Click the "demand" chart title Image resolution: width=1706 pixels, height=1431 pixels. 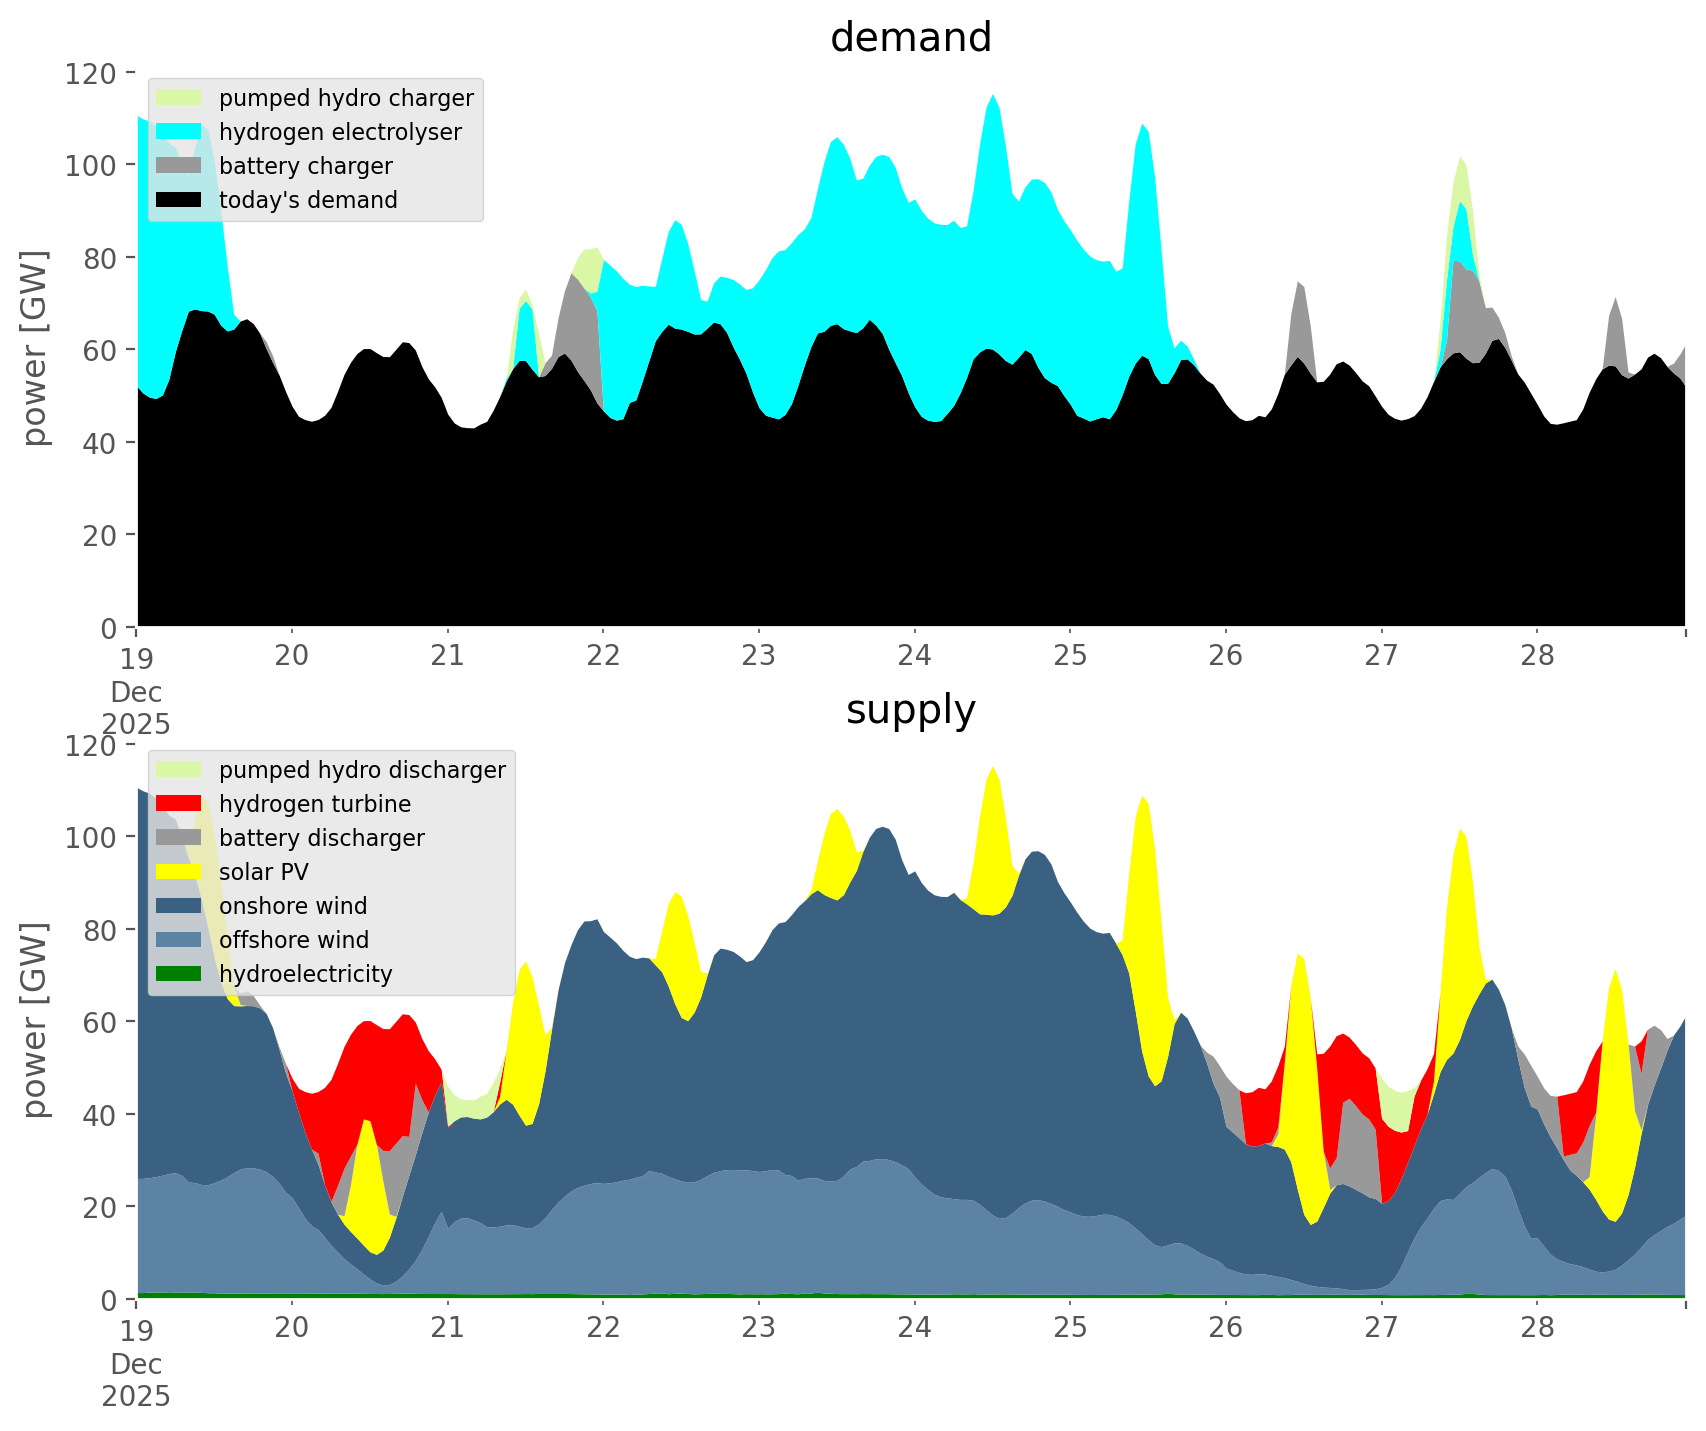(910, 38)
